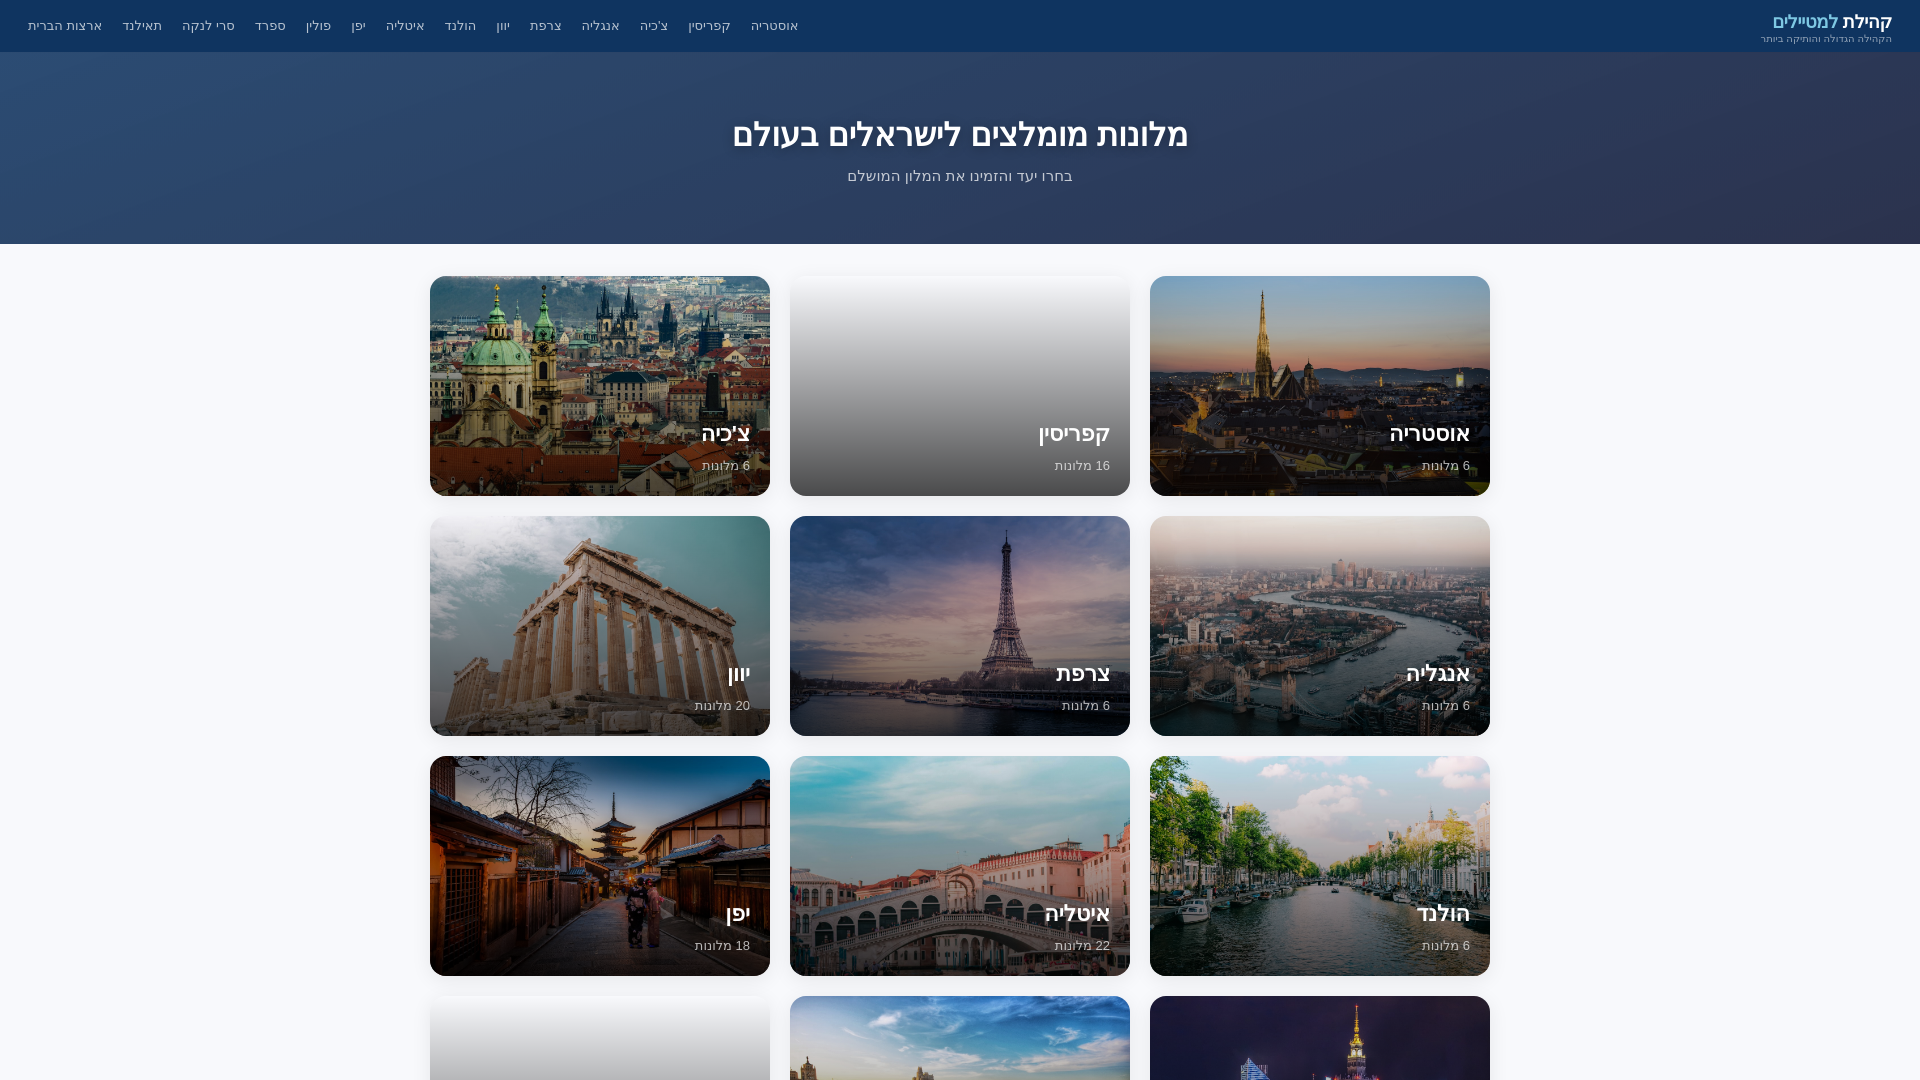Open the אנגליה card showing London river
Image resolution: width=1920 pixels, height=1080 pixels.
(x=1320, y=626)
